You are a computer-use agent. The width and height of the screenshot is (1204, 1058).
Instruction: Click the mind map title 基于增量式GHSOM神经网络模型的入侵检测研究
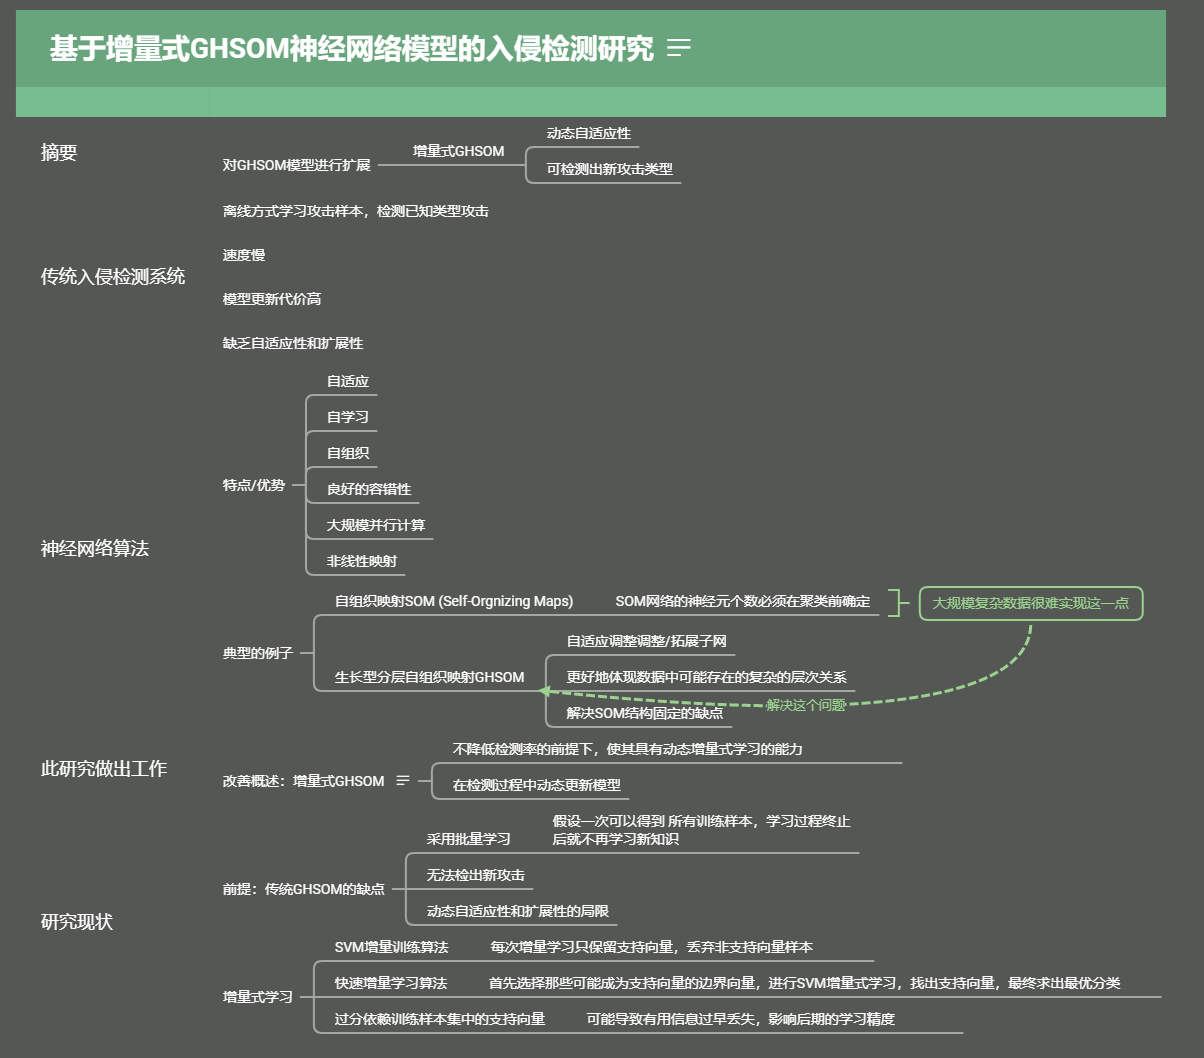coord(351,48)
